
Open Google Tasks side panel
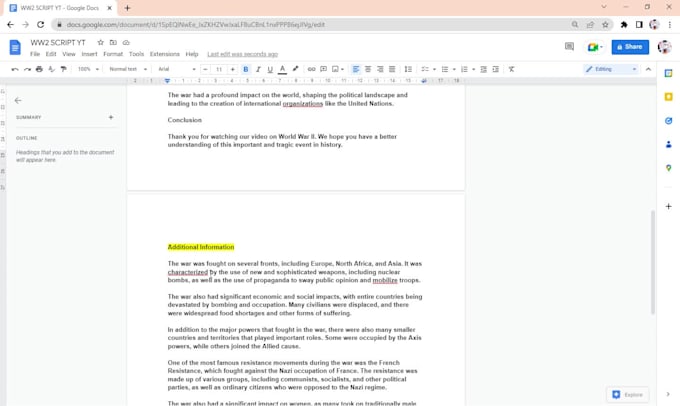pyautogui.click(x=668, y=121)
